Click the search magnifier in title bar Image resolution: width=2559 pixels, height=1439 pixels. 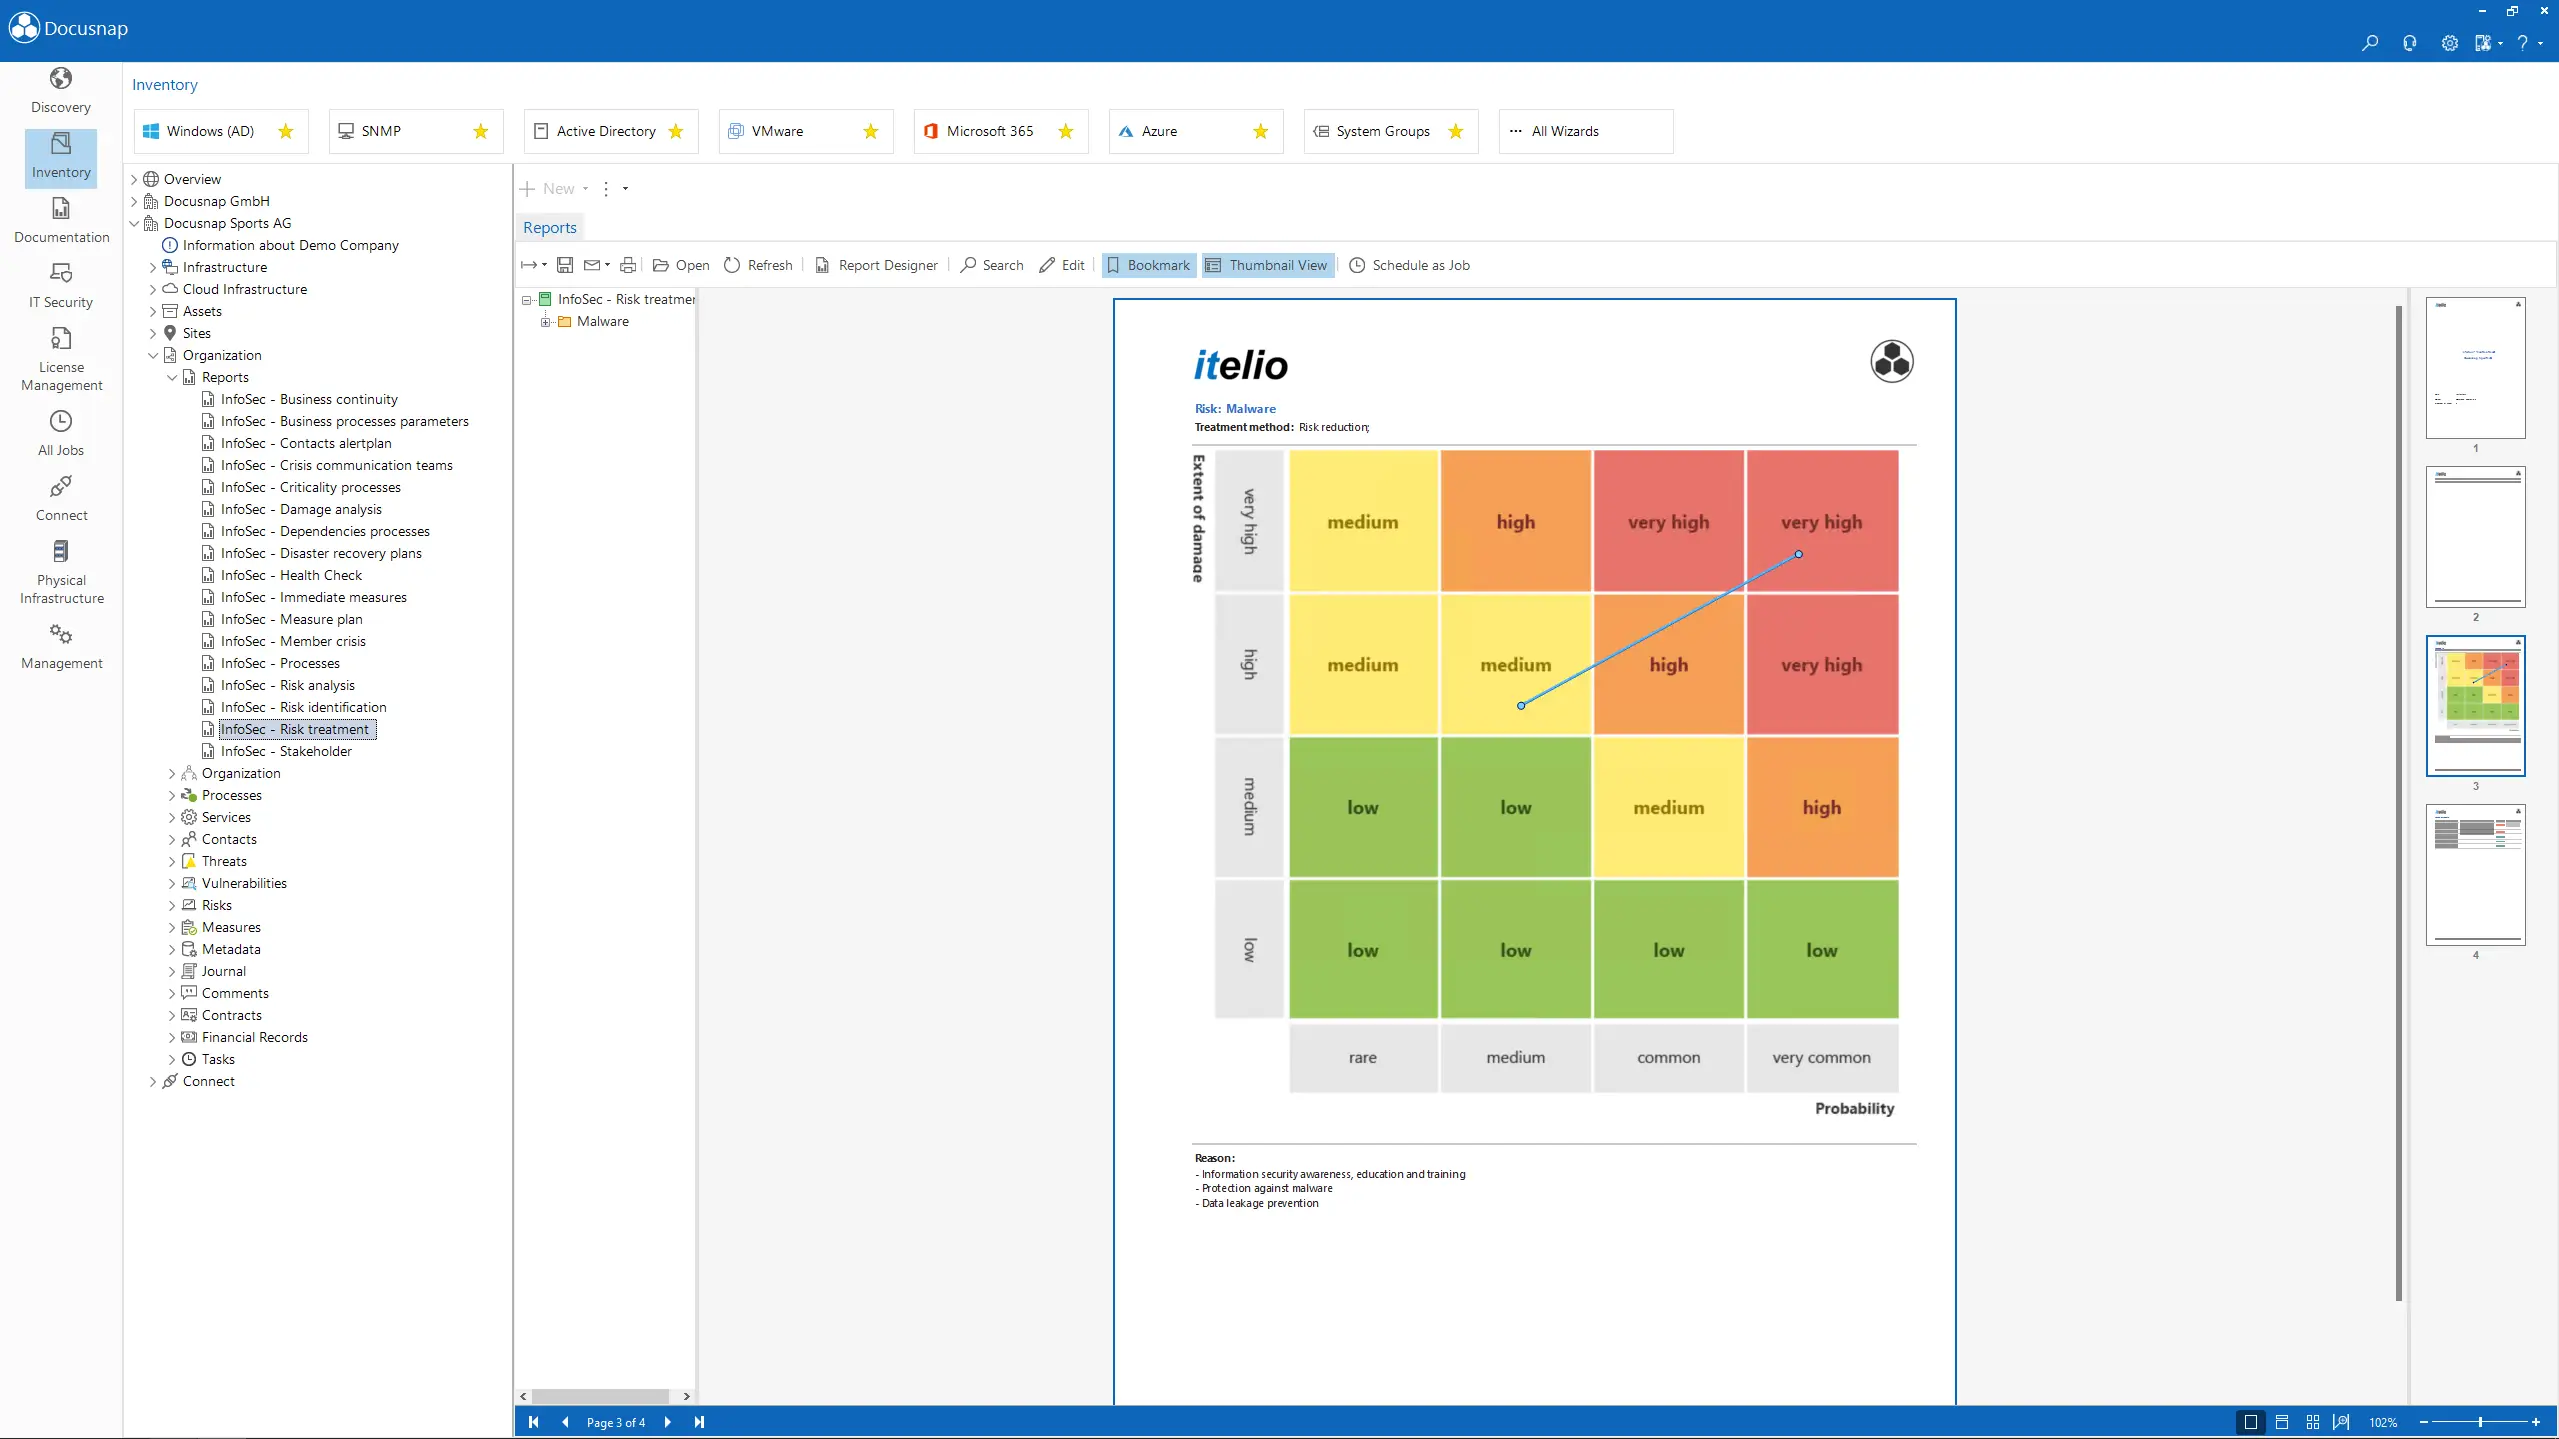click(x=2369, y=43)
